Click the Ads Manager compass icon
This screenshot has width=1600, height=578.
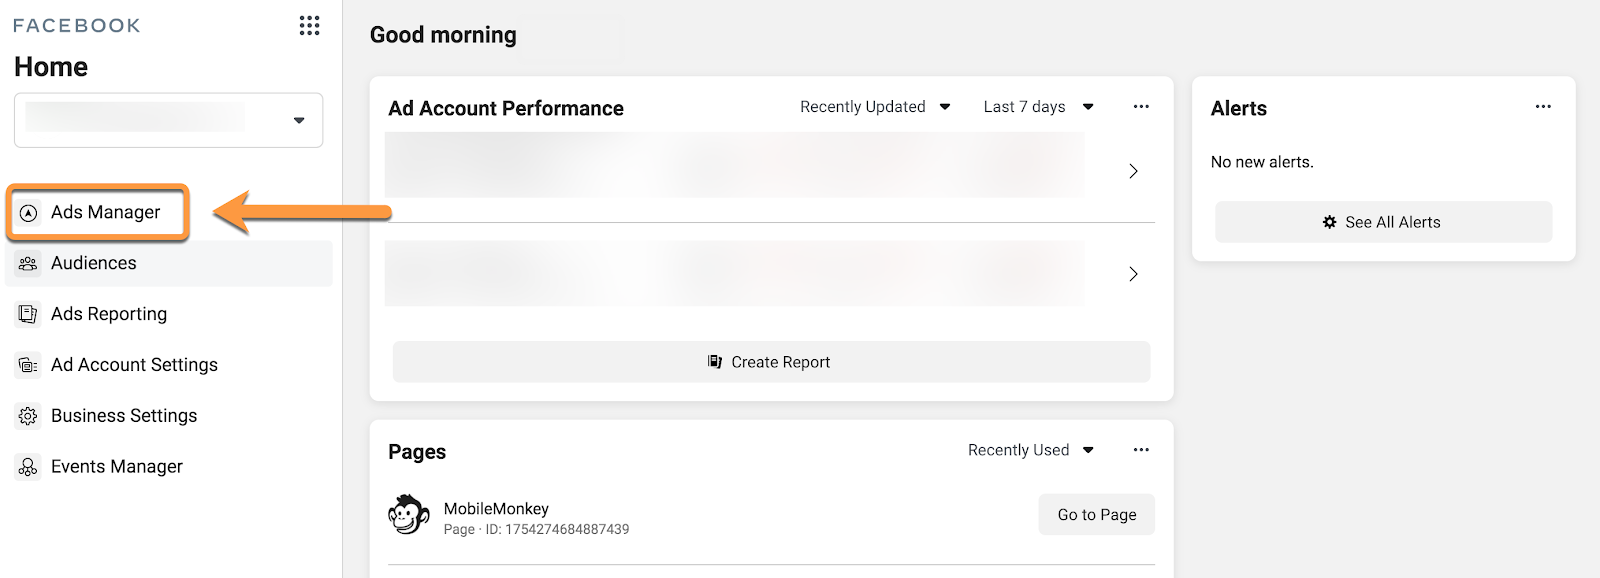click(x=29, y=212)
